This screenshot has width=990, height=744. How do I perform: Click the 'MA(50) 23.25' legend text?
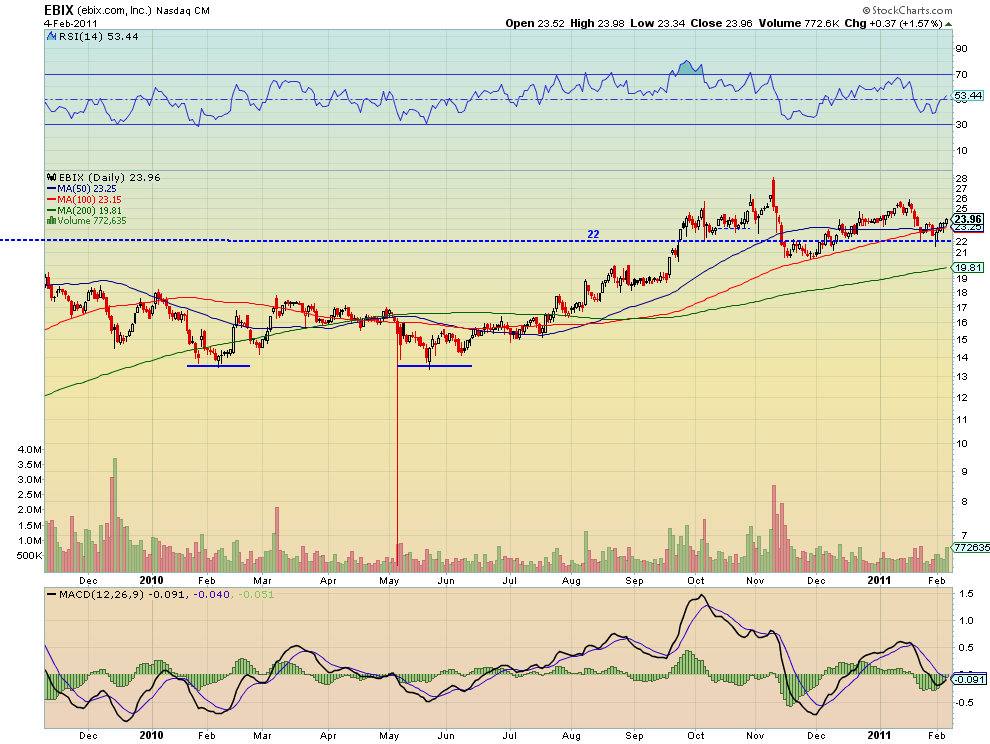[87, 189]
